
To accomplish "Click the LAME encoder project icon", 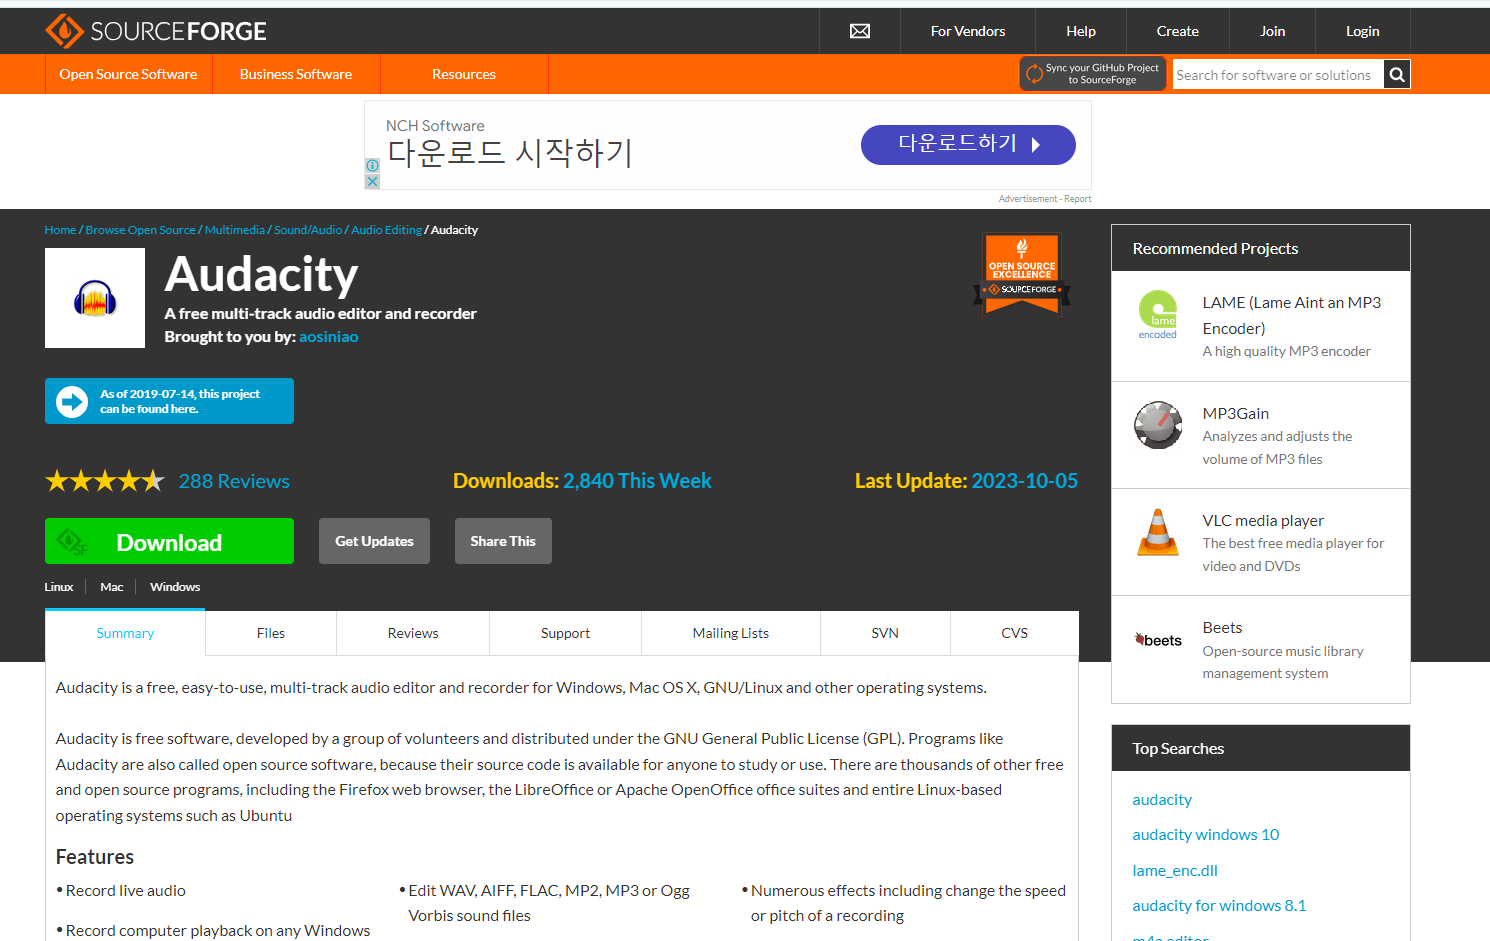I will tap(1157, 313).
